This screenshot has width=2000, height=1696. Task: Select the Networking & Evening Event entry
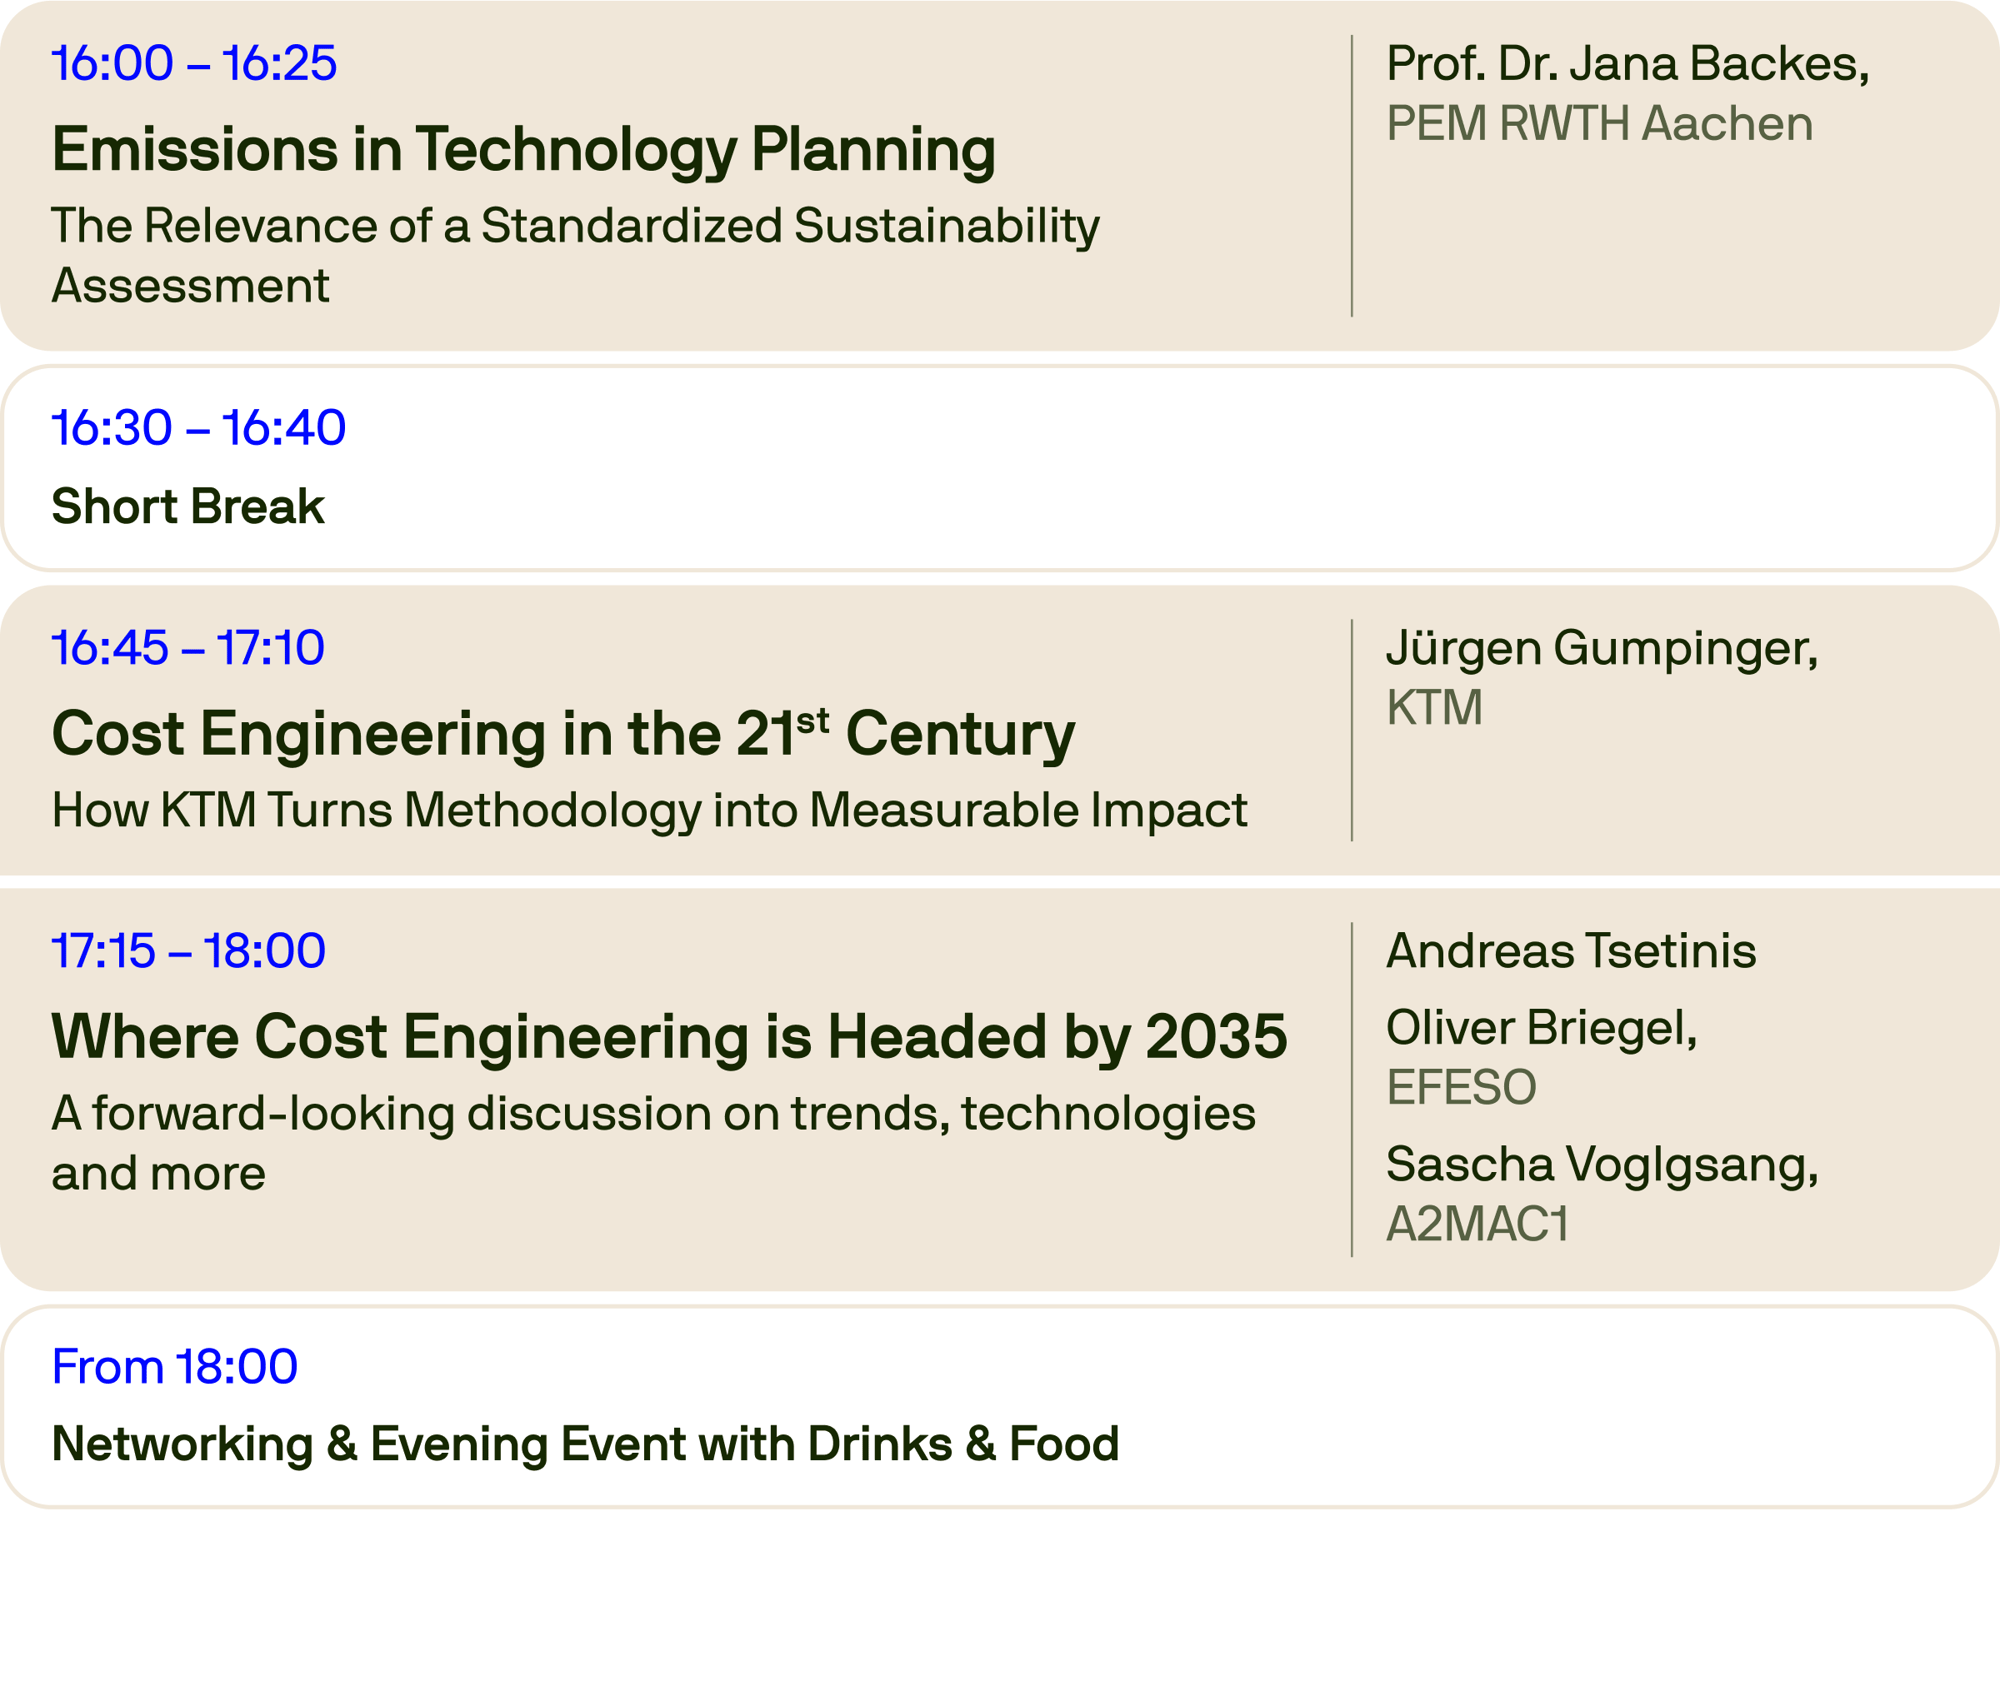585,1444
